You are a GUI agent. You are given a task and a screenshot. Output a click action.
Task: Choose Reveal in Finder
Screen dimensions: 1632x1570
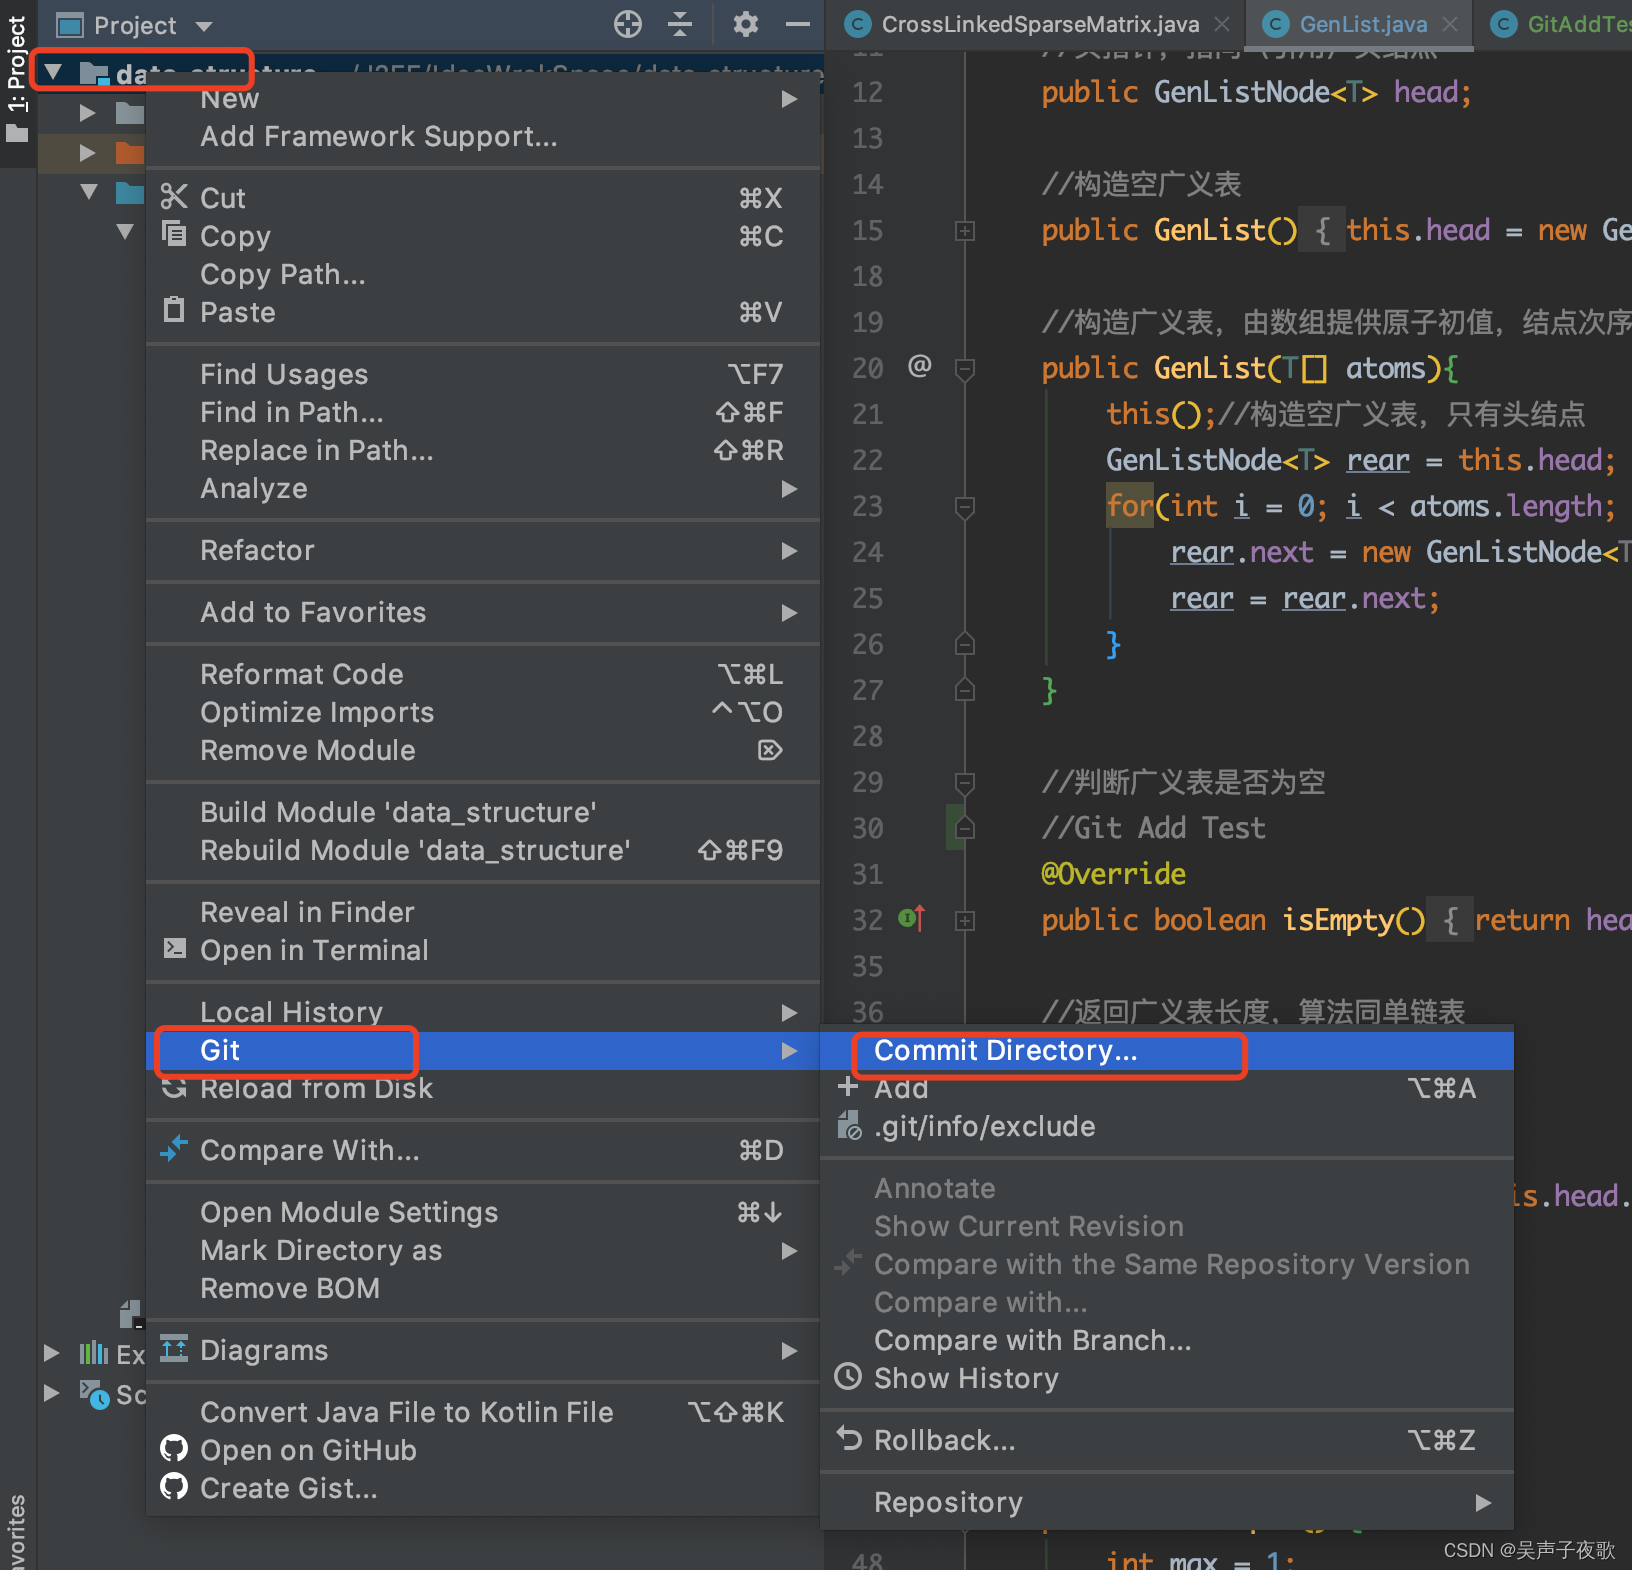pos(483,912)
